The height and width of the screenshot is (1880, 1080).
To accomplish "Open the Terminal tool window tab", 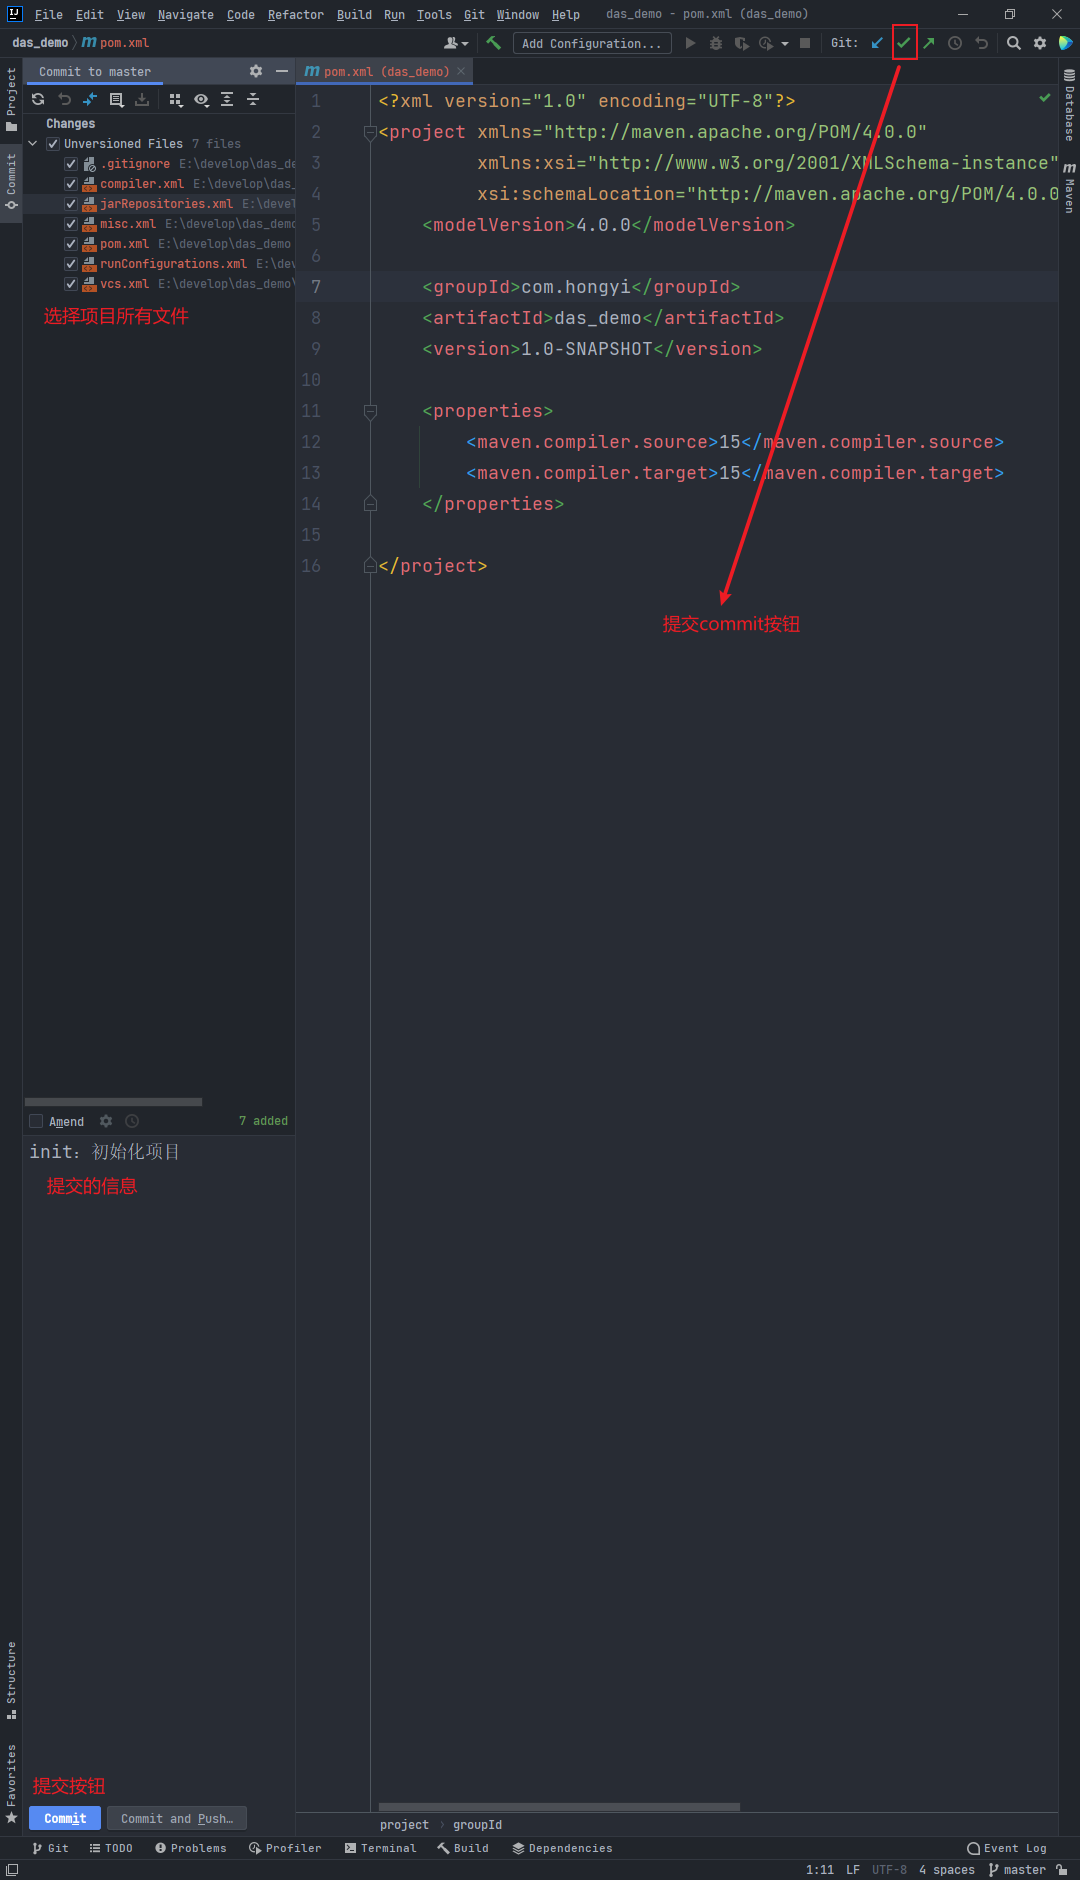I will coord(380,1848).
